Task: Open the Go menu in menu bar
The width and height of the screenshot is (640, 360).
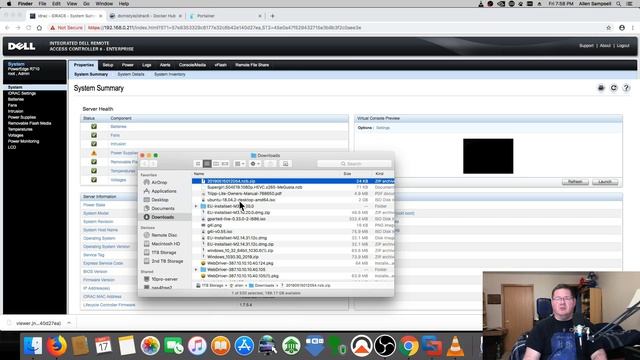Action: click(87, 4)
